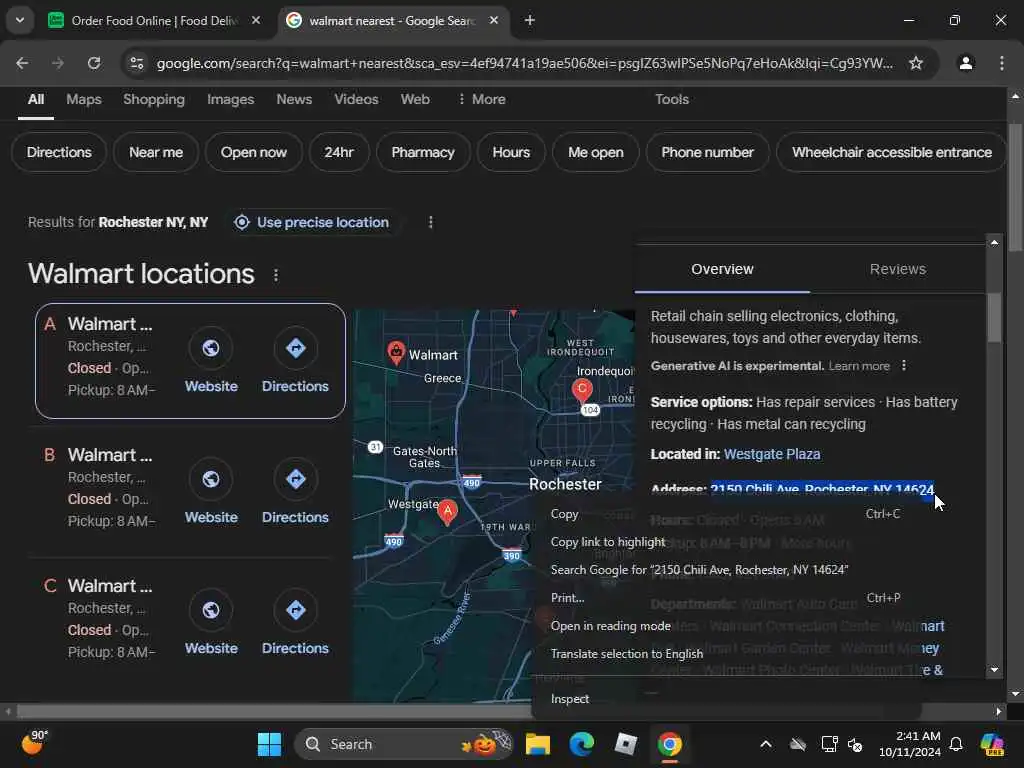This screenshot has width=1024, height=768.
Task: Choose Translate selection to English
Action: point(726,654)
